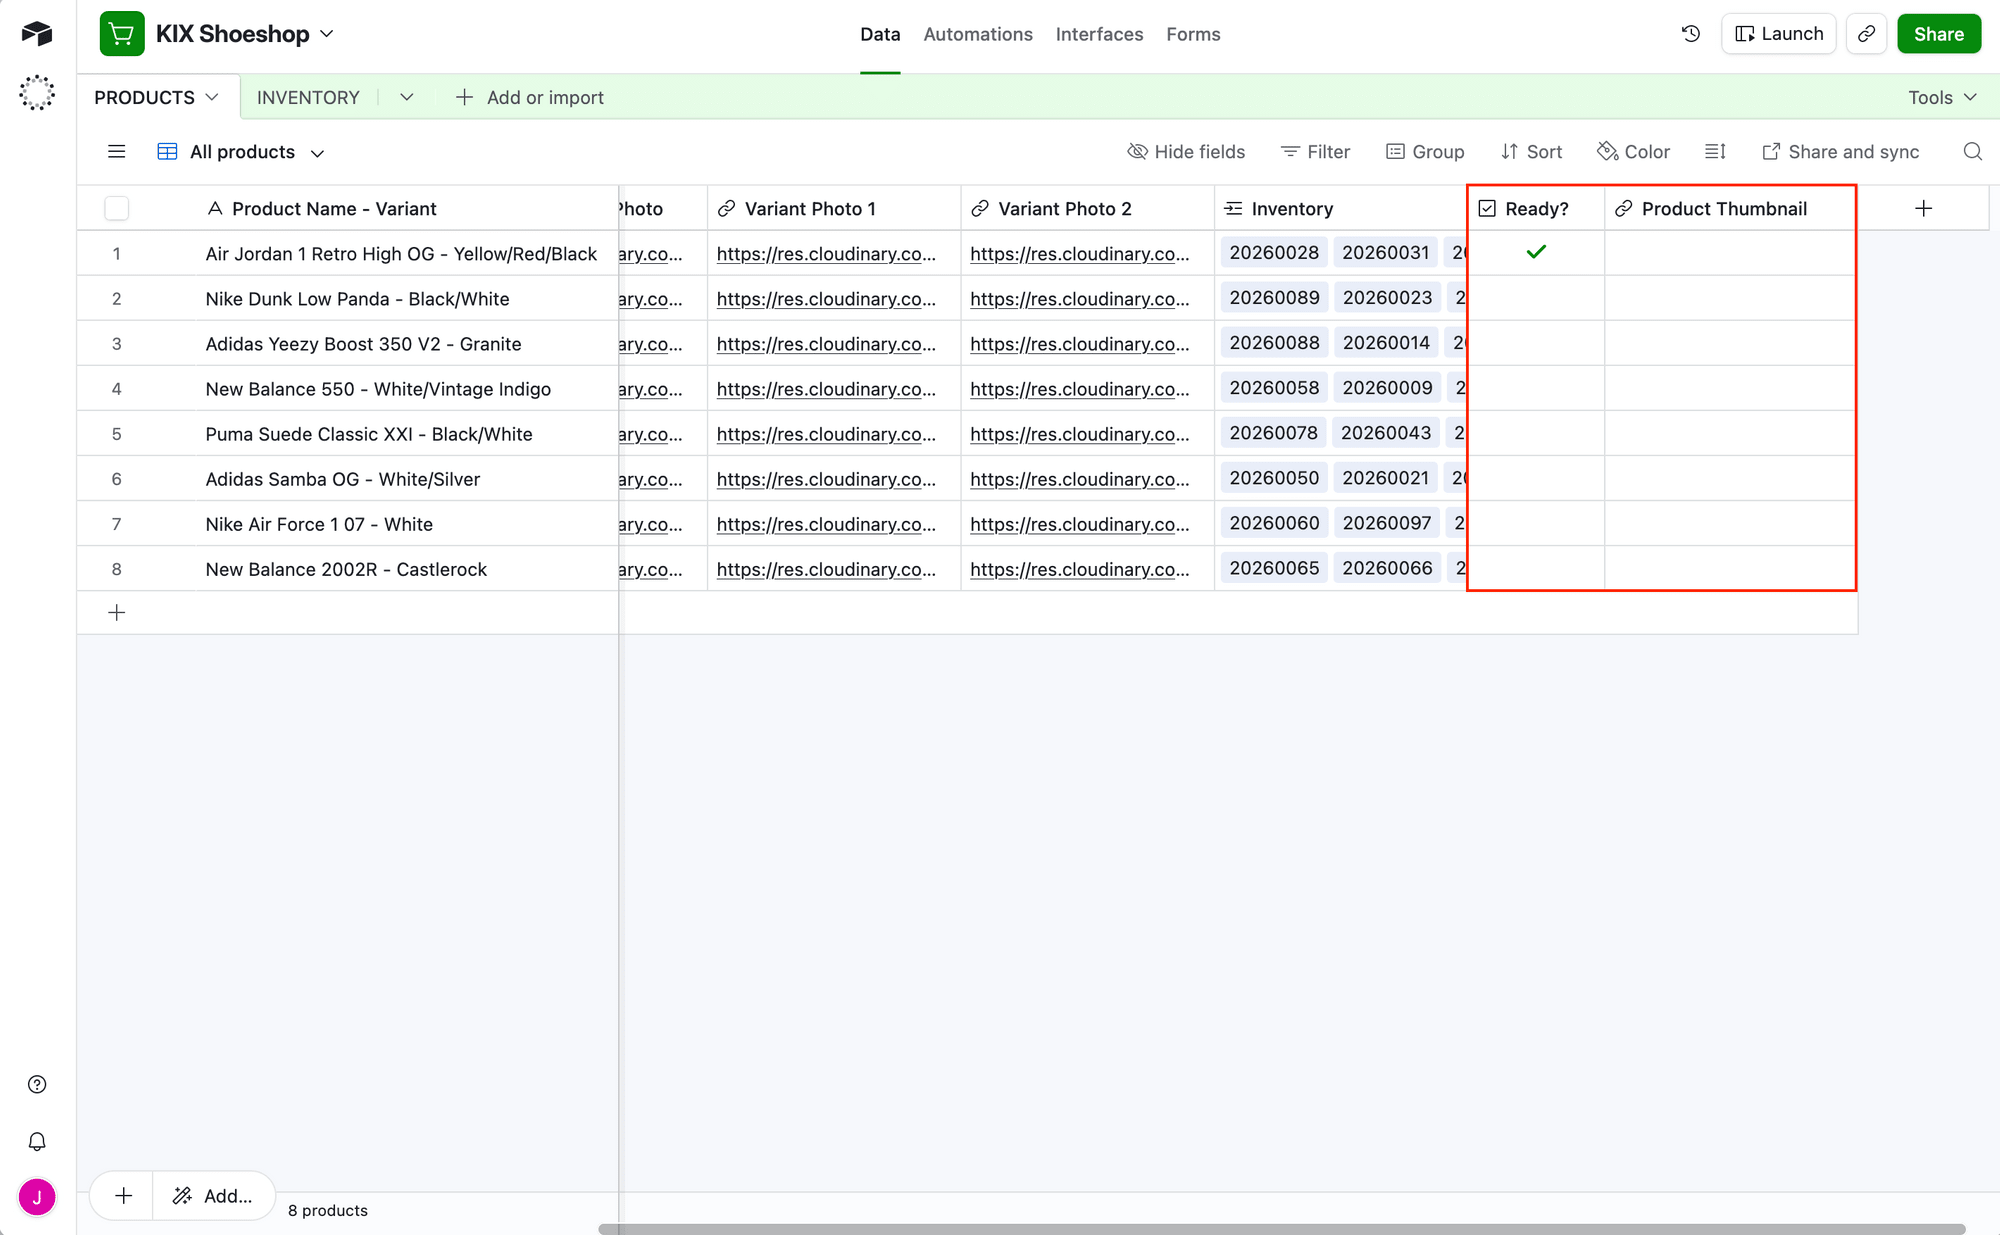This screenshot has height=1235, width=2000.
Task: Open the All products view dropdown
Action: coord(318,151)
